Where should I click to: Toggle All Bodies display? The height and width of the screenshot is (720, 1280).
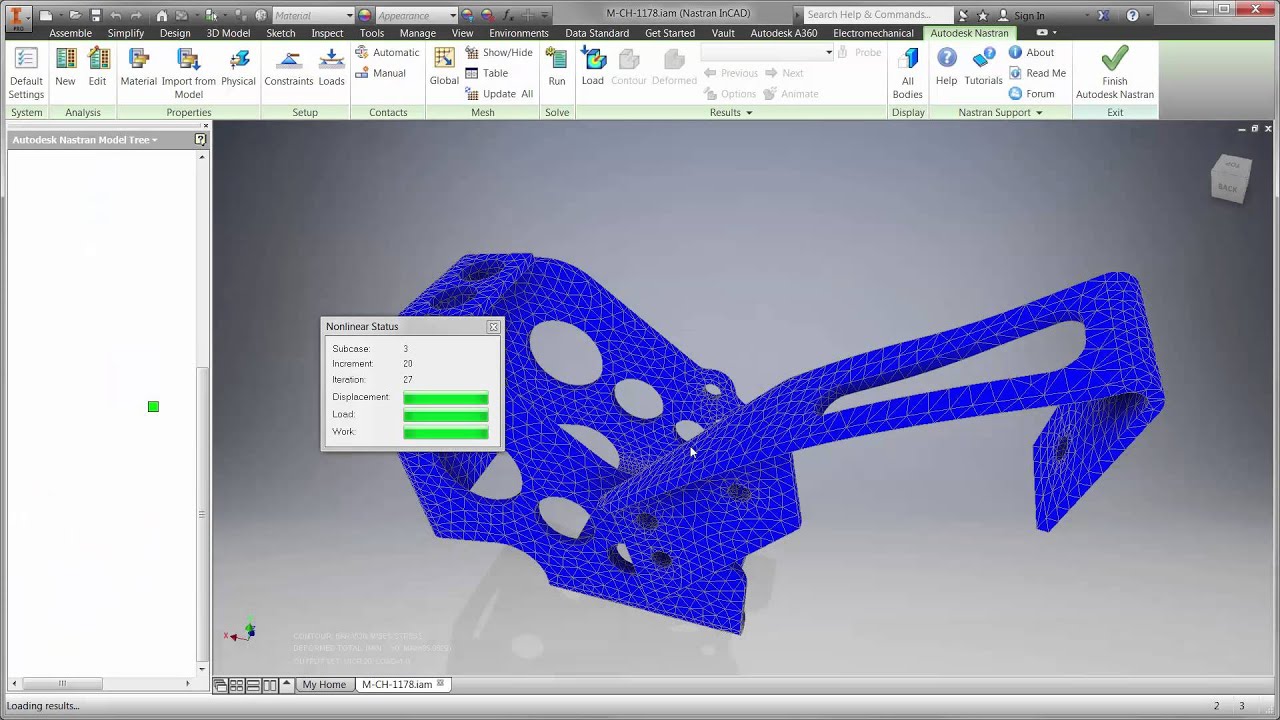(908, 73)
